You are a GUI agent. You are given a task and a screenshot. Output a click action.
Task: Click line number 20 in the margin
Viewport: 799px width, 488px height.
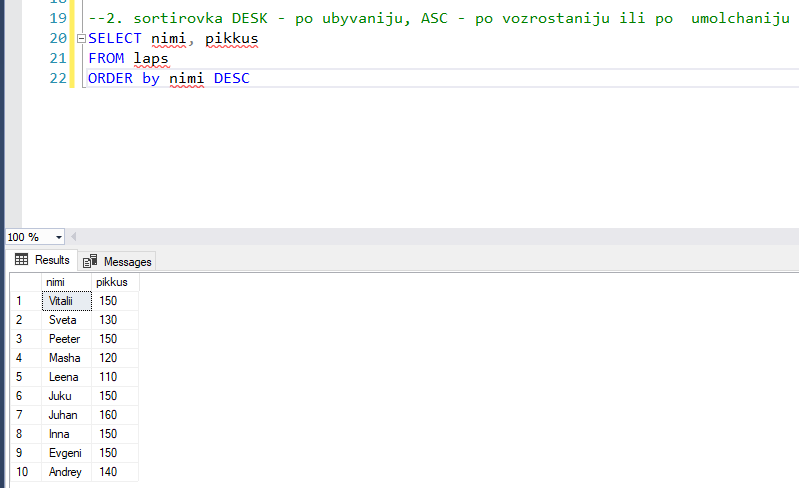58,39
